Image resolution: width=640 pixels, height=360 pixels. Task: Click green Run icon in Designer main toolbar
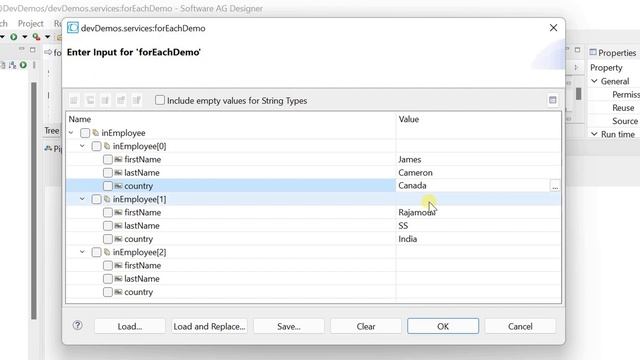(14, 37)
